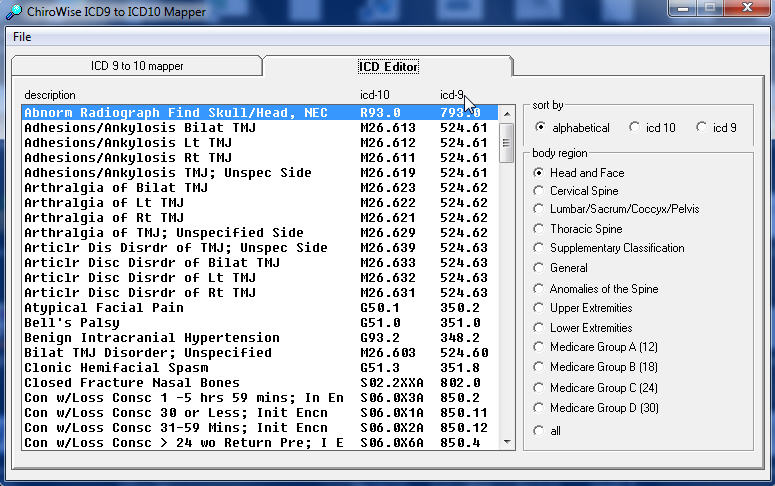Select Medicare Group D (30)
Screen dimensions: 775x486
[596, 408]
